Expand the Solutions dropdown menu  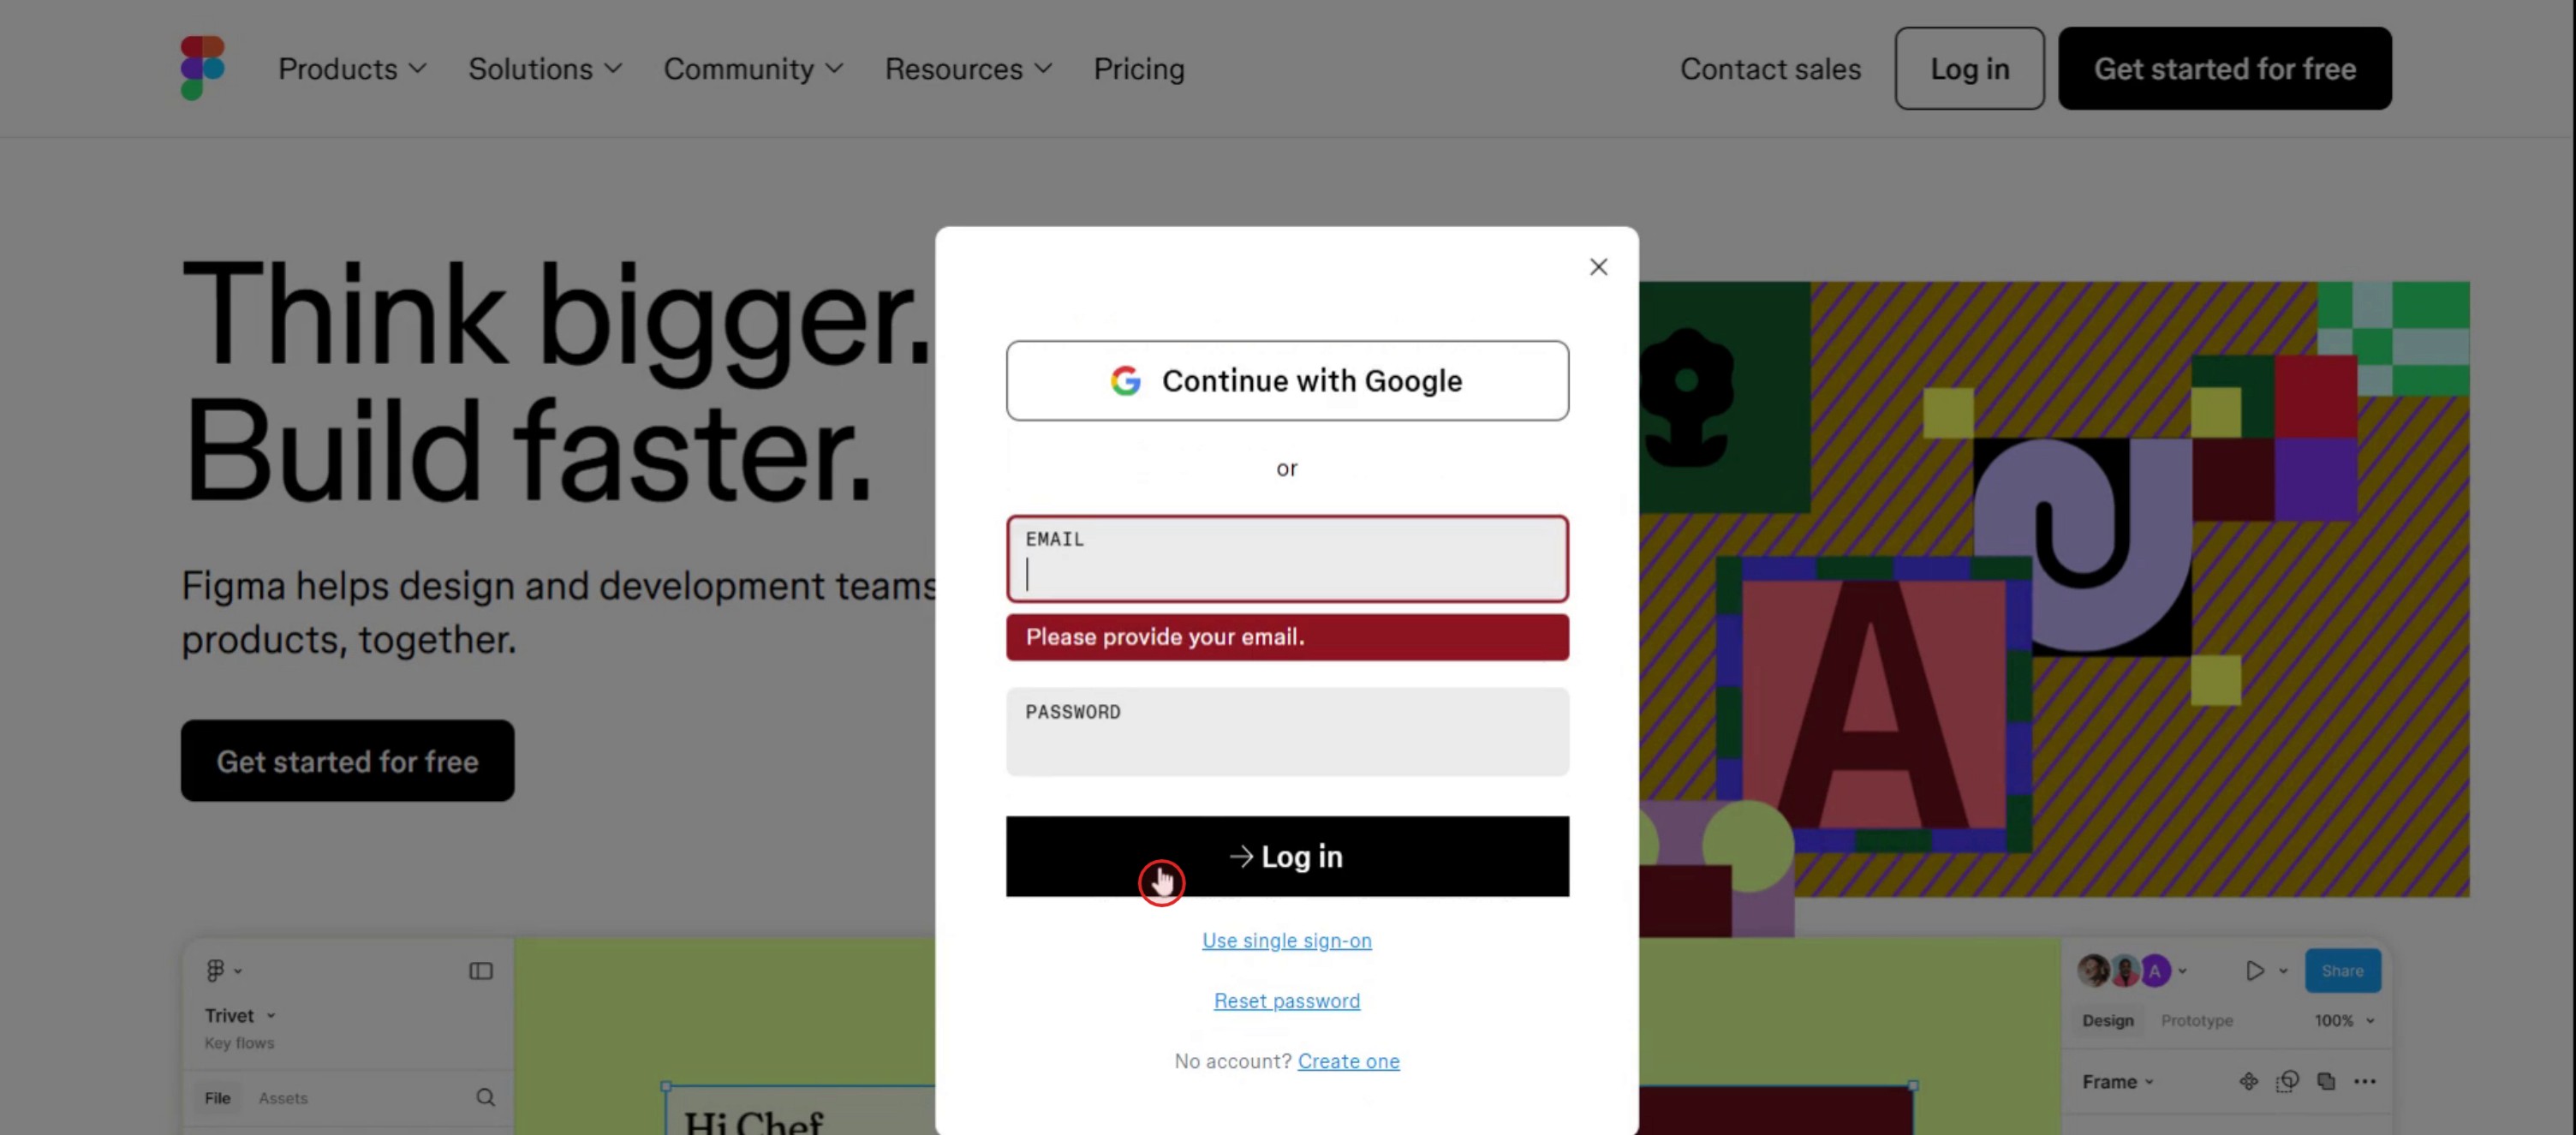(x=545, y=68)
